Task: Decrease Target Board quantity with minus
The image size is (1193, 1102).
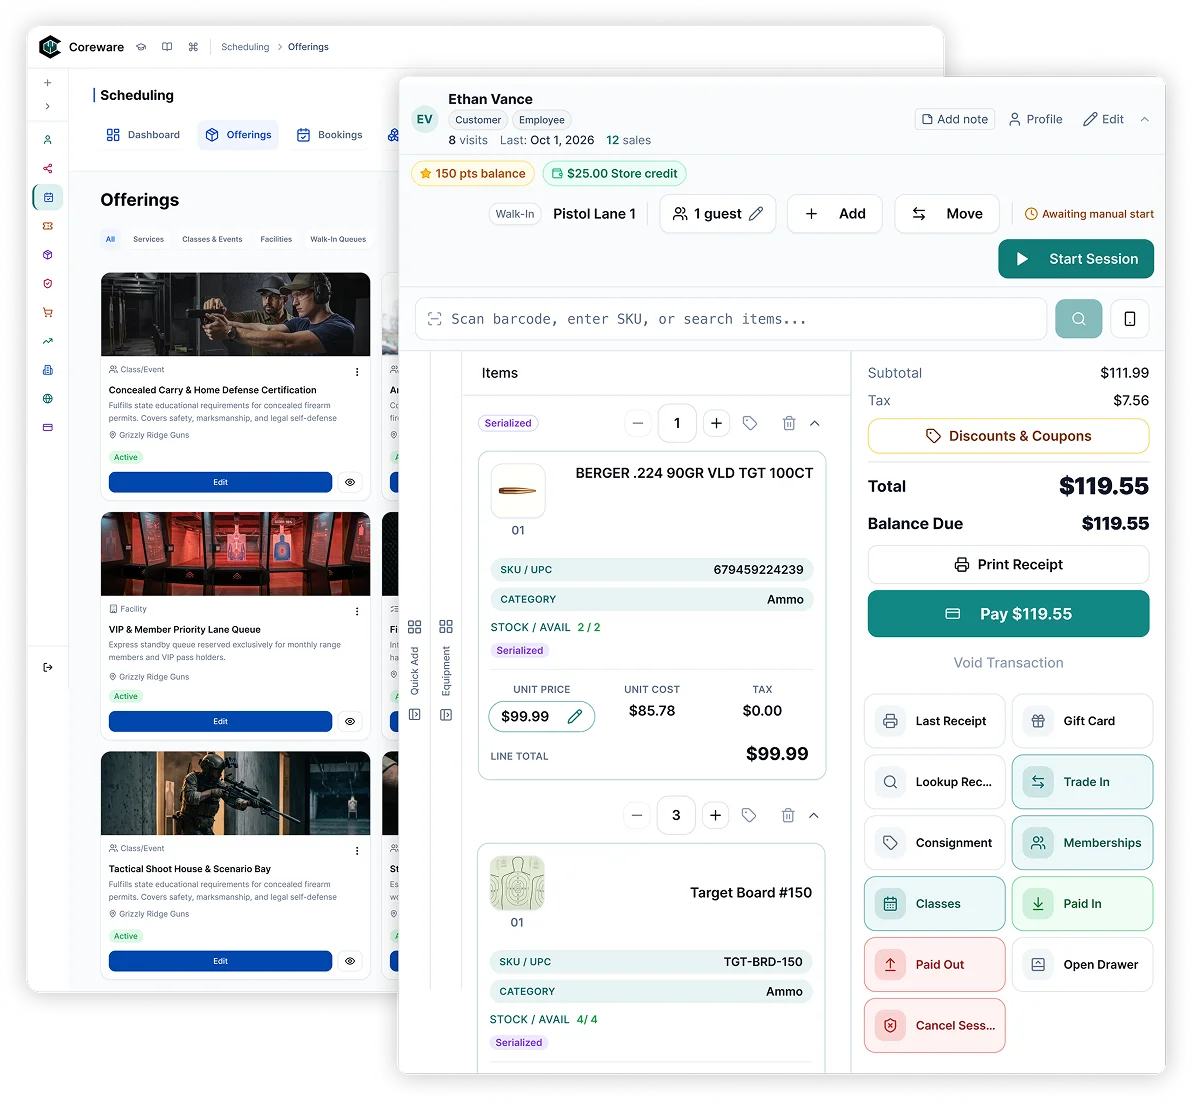Action: [637, 816]
